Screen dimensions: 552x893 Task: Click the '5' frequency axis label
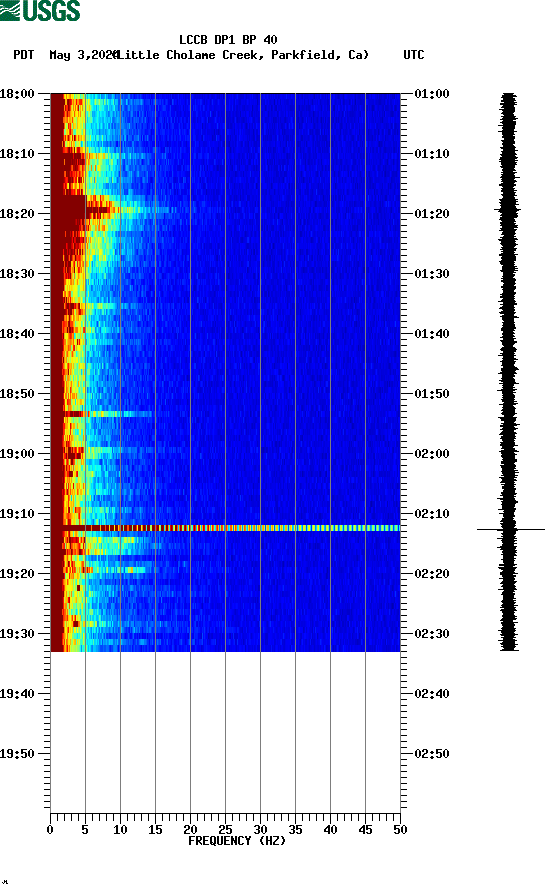click(85, 830)
